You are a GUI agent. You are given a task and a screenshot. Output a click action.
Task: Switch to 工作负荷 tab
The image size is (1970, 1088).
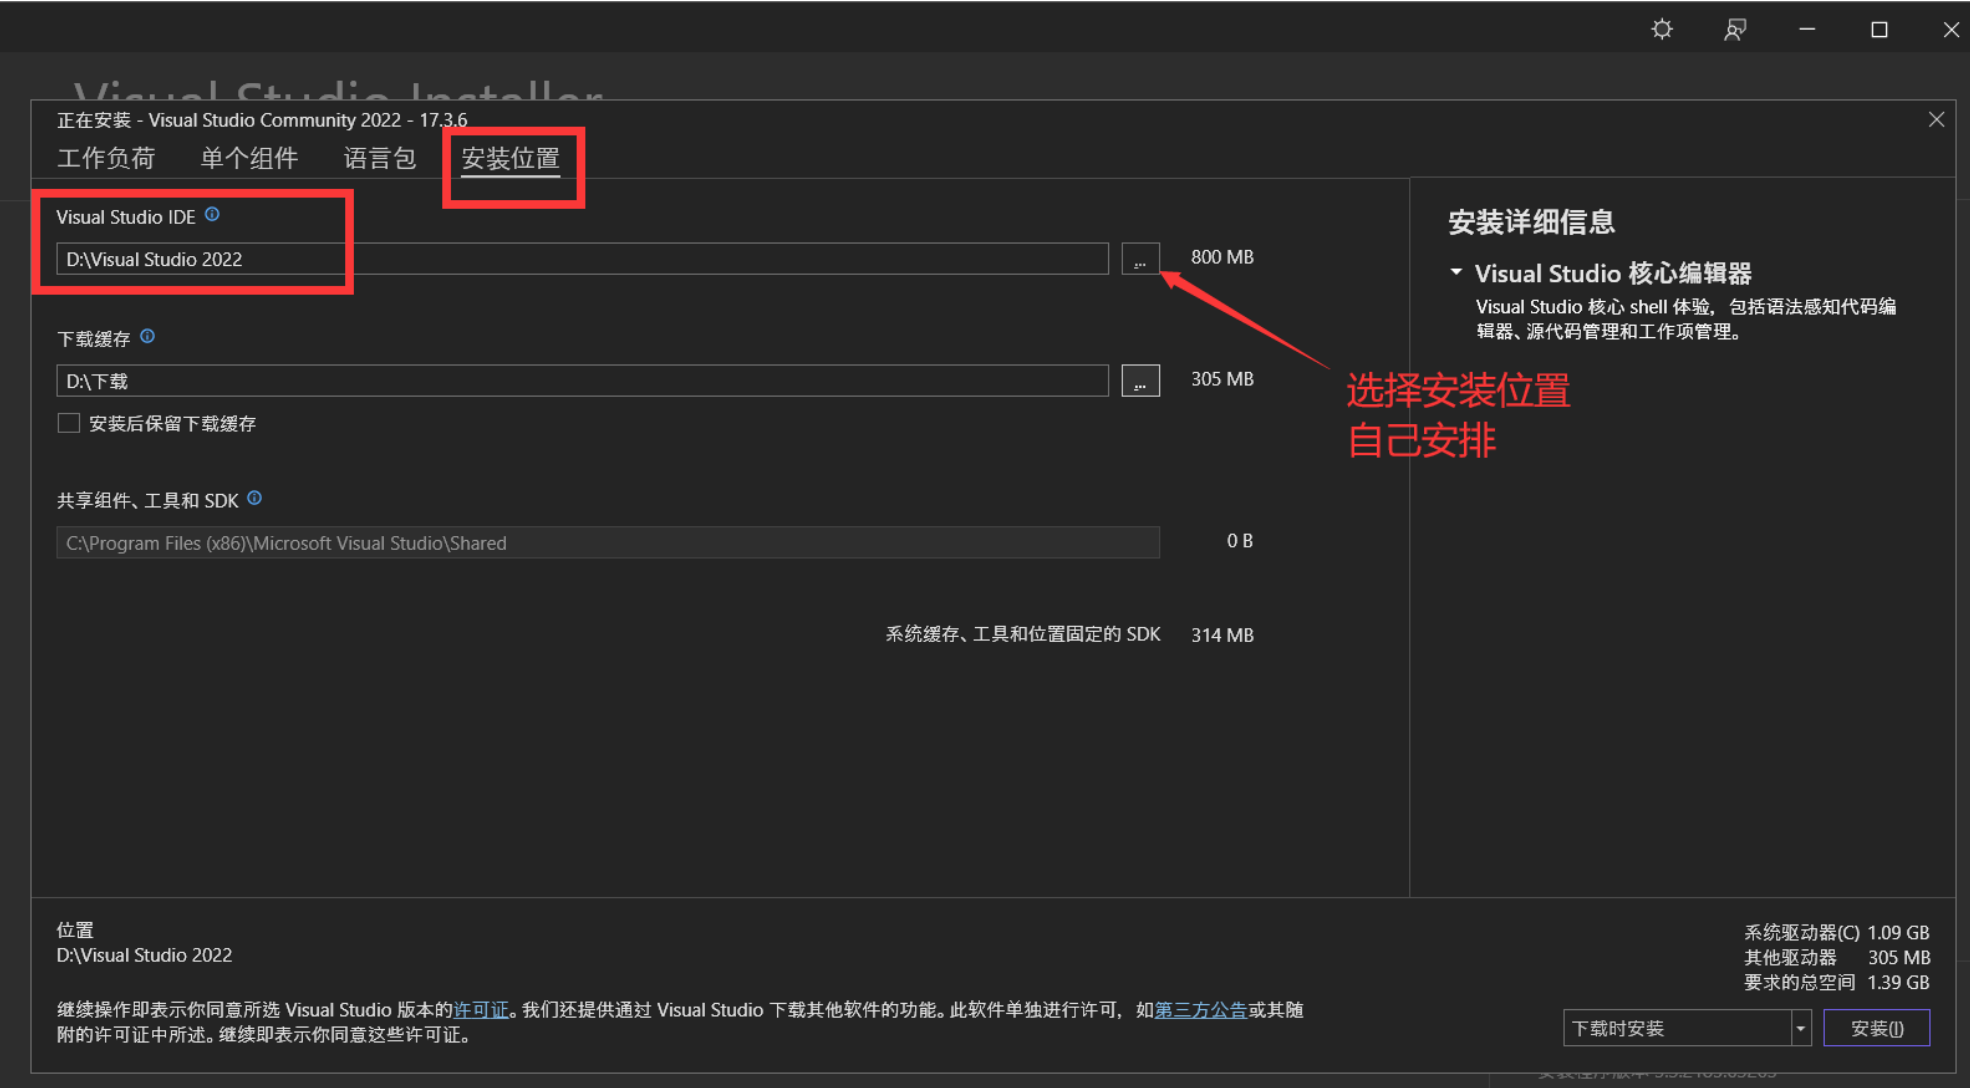pyautogui.click(x=106, y=158)
